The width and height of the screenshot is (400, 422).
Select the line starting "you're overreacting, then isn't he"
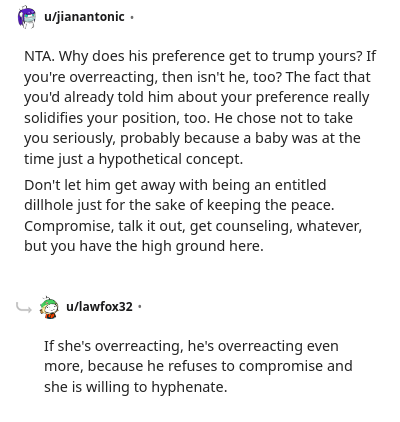click(197, 77)
